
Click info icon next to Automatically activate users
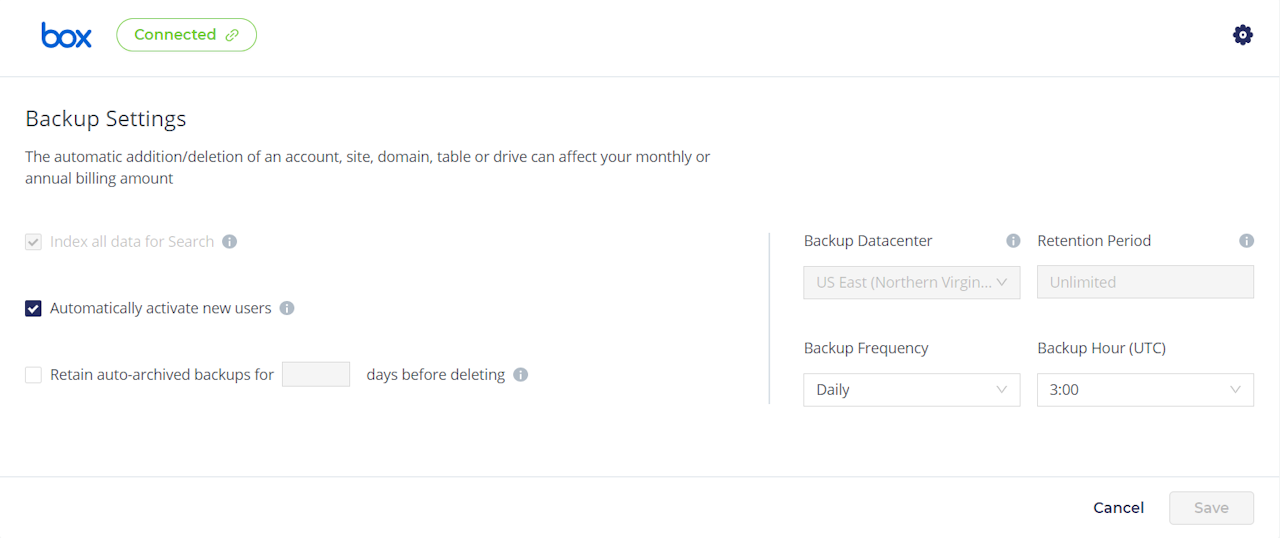pos(287,308)
